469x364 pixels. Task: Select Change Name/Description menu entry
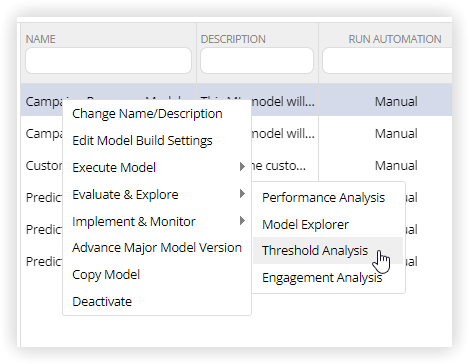[x=147, y=114]
